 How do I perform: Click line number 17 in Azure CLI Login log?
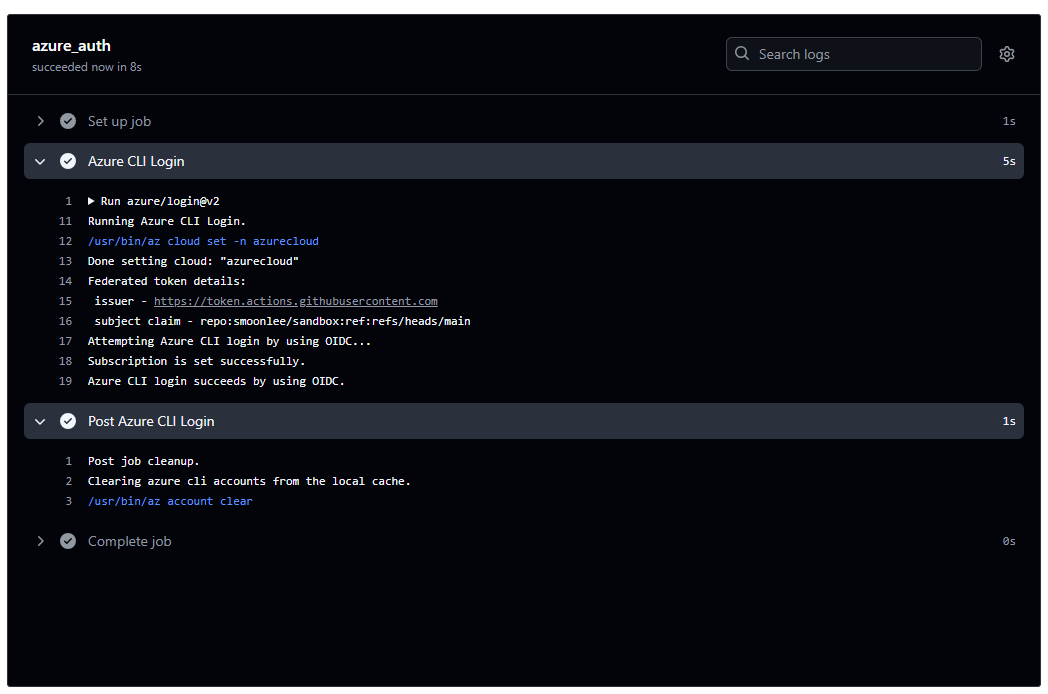click(x=66, y=341)
